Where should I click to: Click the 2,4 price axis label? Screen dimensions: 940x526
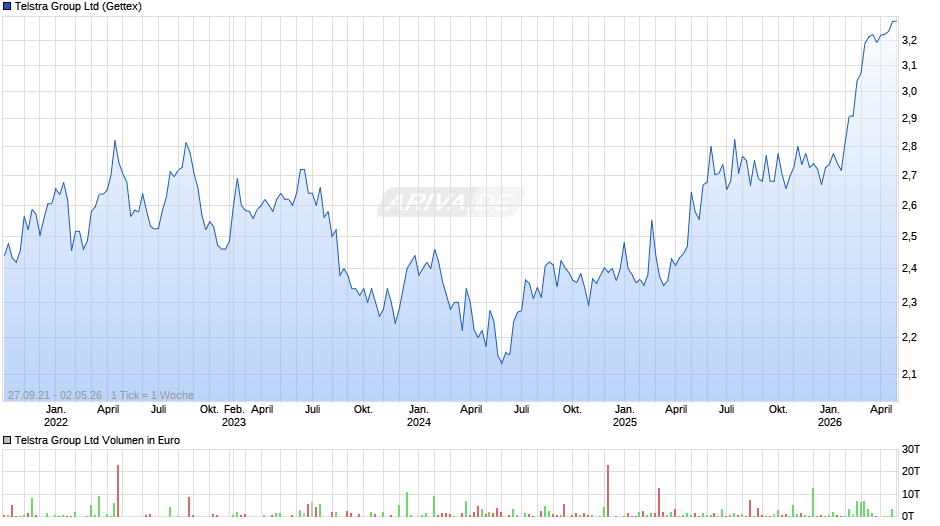(909, 268)
